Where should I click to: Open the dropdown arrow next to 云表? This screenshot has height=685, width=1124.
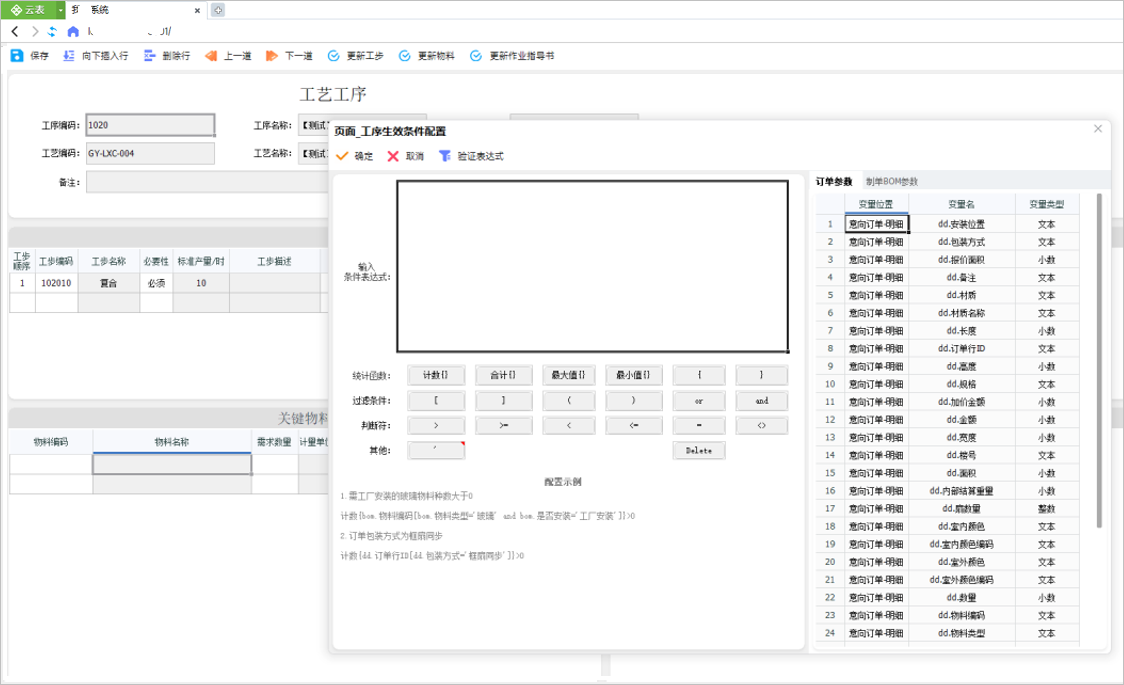(60, 10)
